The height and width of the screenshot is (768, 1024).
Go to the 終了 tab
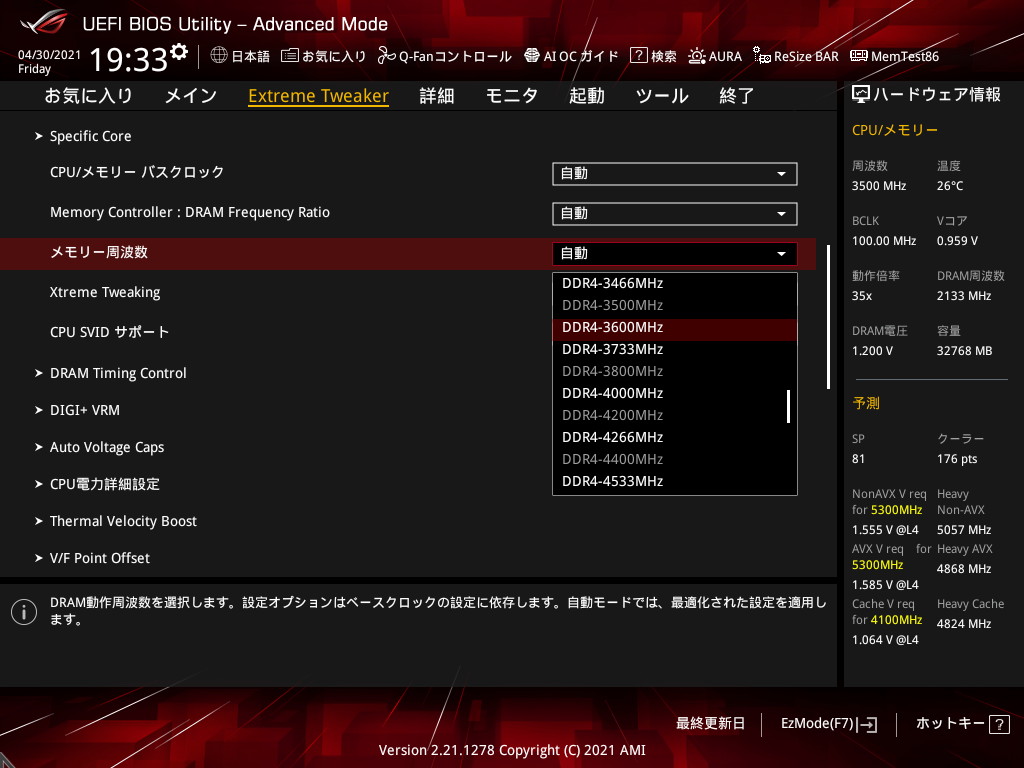click(737, 95)
